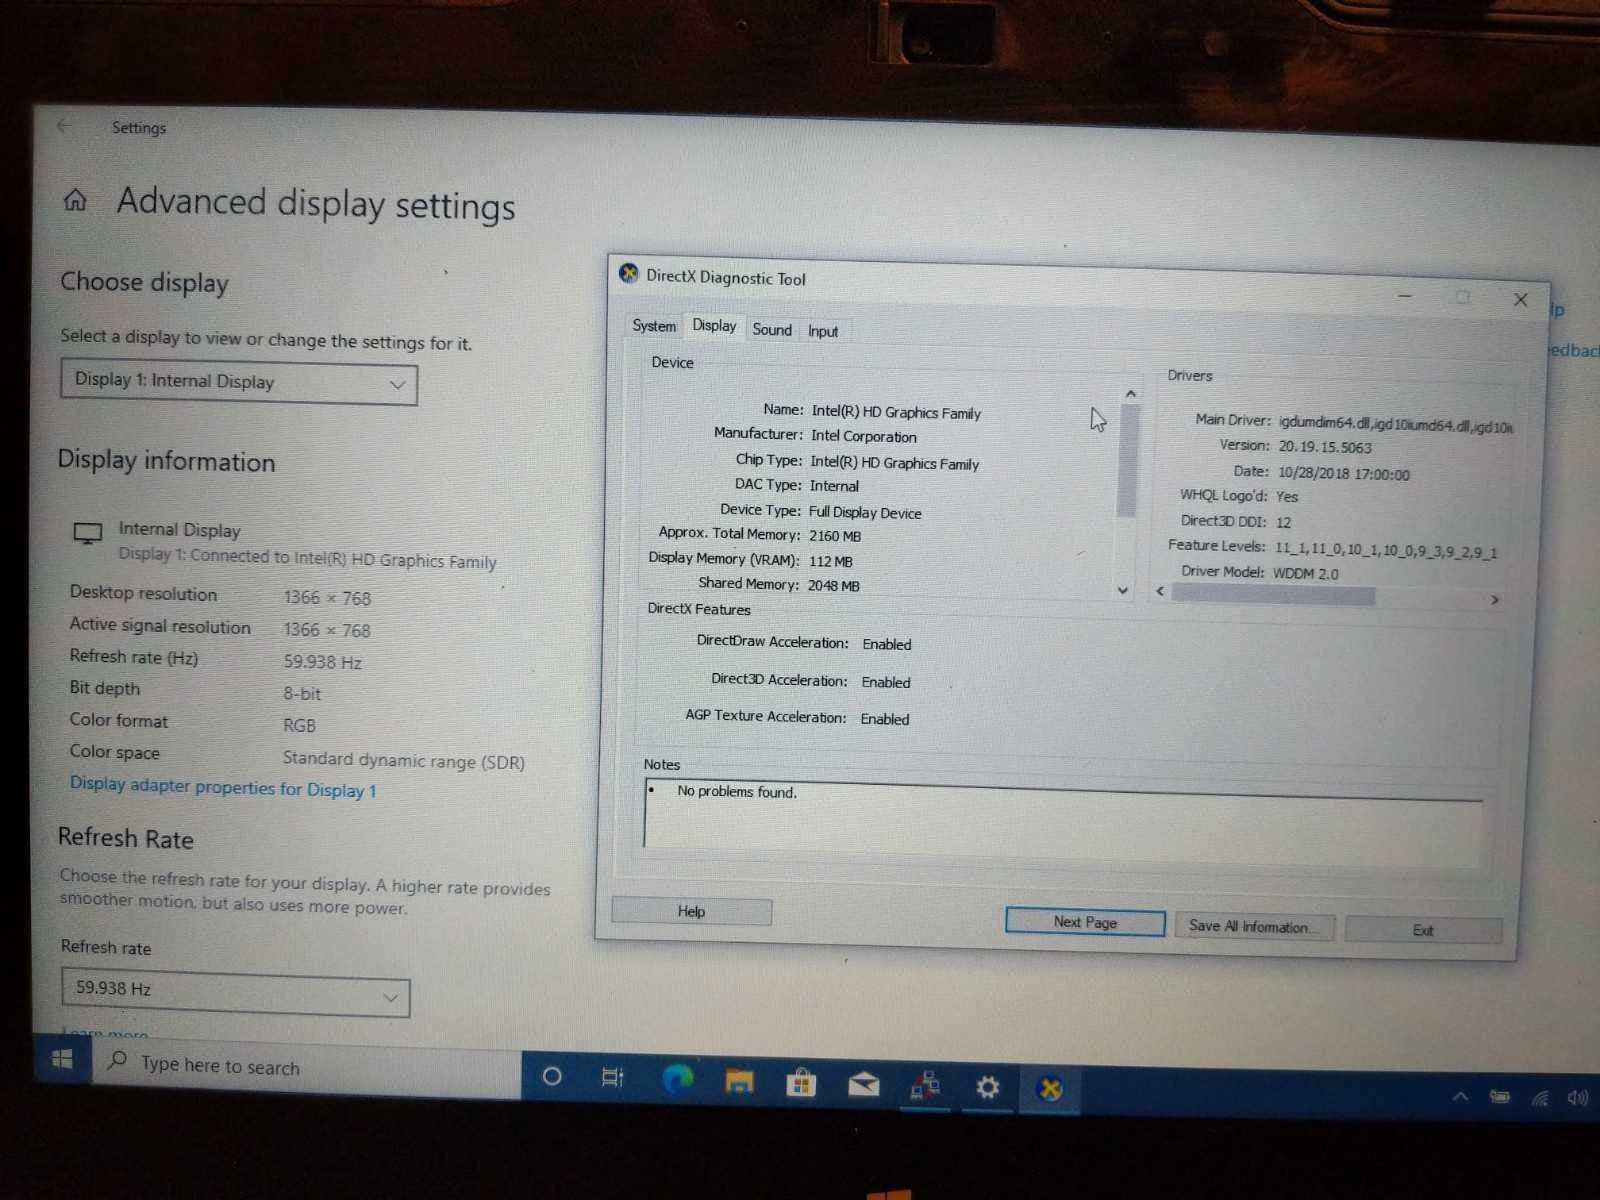Select the Display tab in DirectX tool
This screenshot has height=1200, width=1600.
tap(714, 326)
